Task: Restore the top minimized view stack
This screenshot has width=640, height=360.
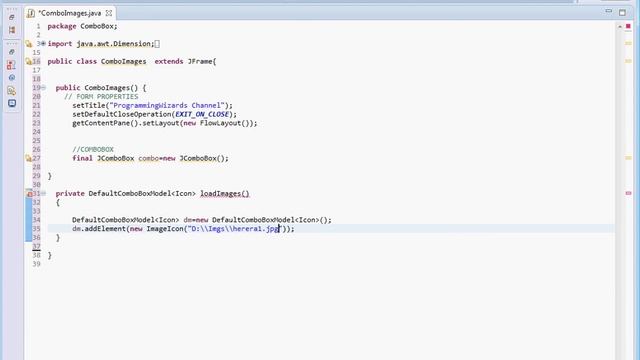Action: click(x=12, y=17)
